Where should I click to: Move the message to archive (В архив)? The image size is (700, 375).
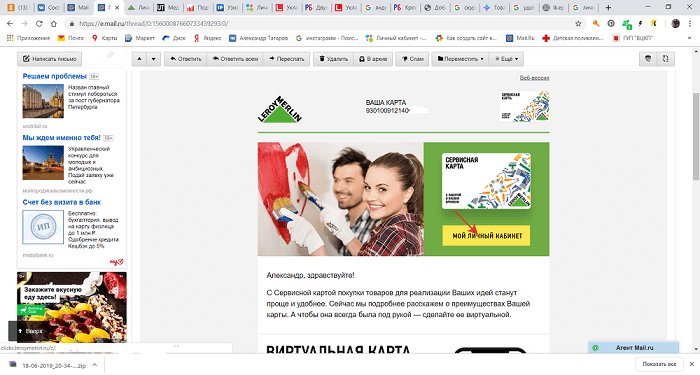(373, 58)
